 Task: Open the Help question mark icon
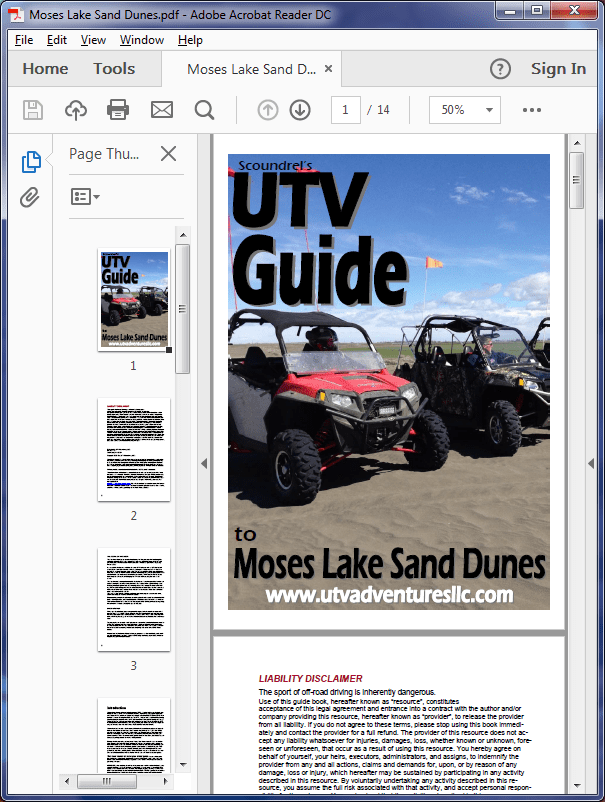coord(500,69)
